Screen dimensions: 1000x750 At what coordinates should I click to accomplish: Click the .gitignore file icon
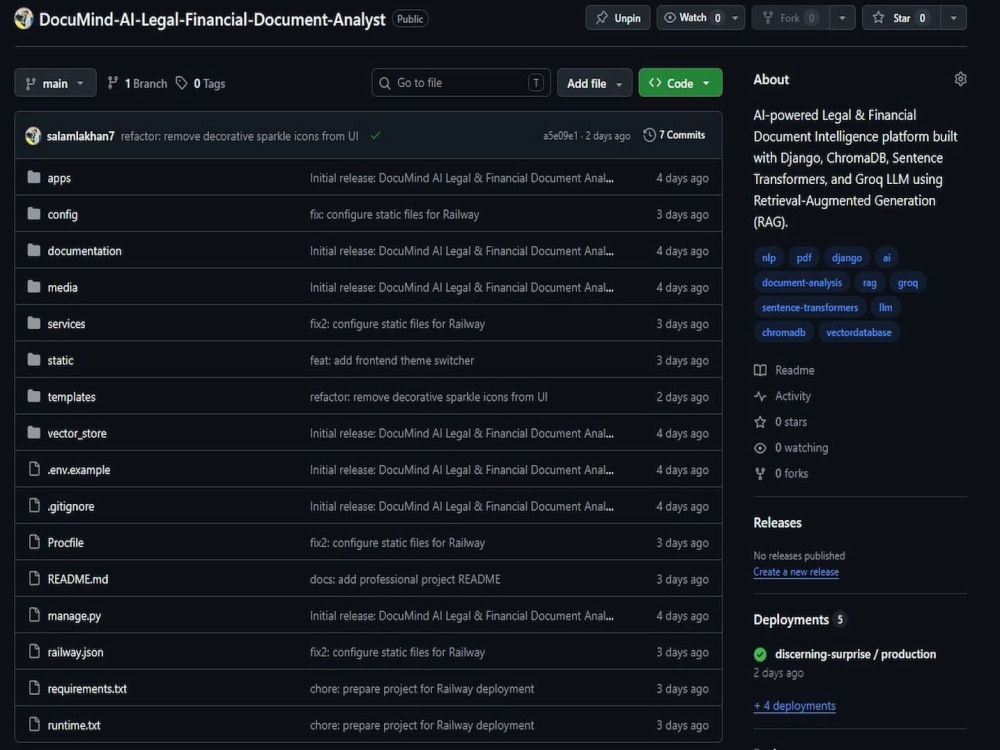(34, 505)
